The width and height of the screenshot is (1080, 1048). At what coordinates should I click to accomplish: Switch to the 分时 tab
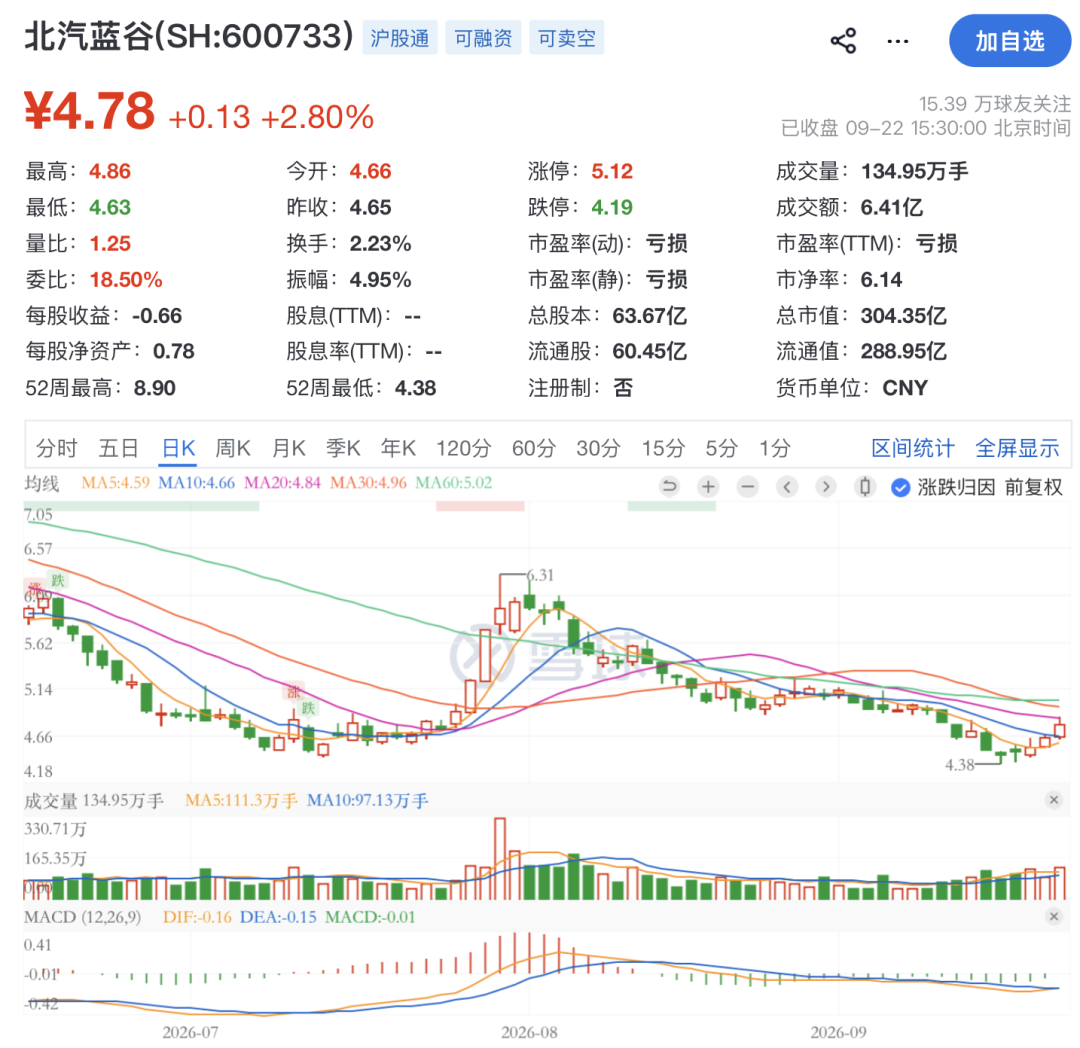pyautogui.click(x=56, y=448)
